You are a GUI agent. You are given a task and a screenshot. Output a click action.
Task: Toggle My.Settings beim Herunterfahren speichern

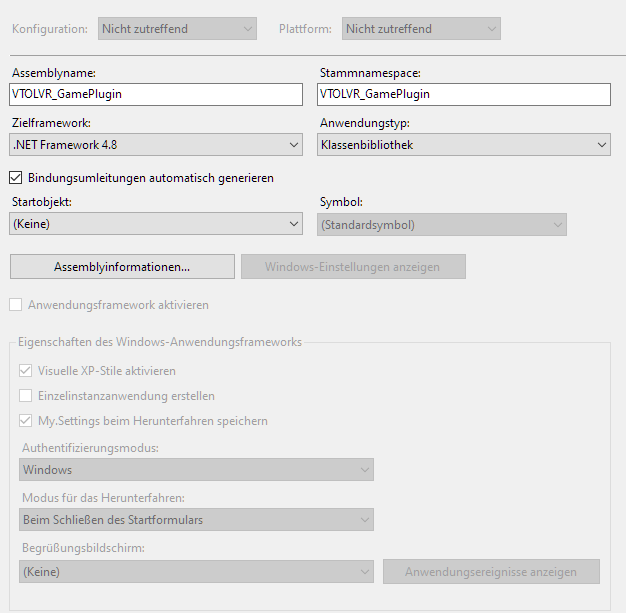(x=26, y=421)
